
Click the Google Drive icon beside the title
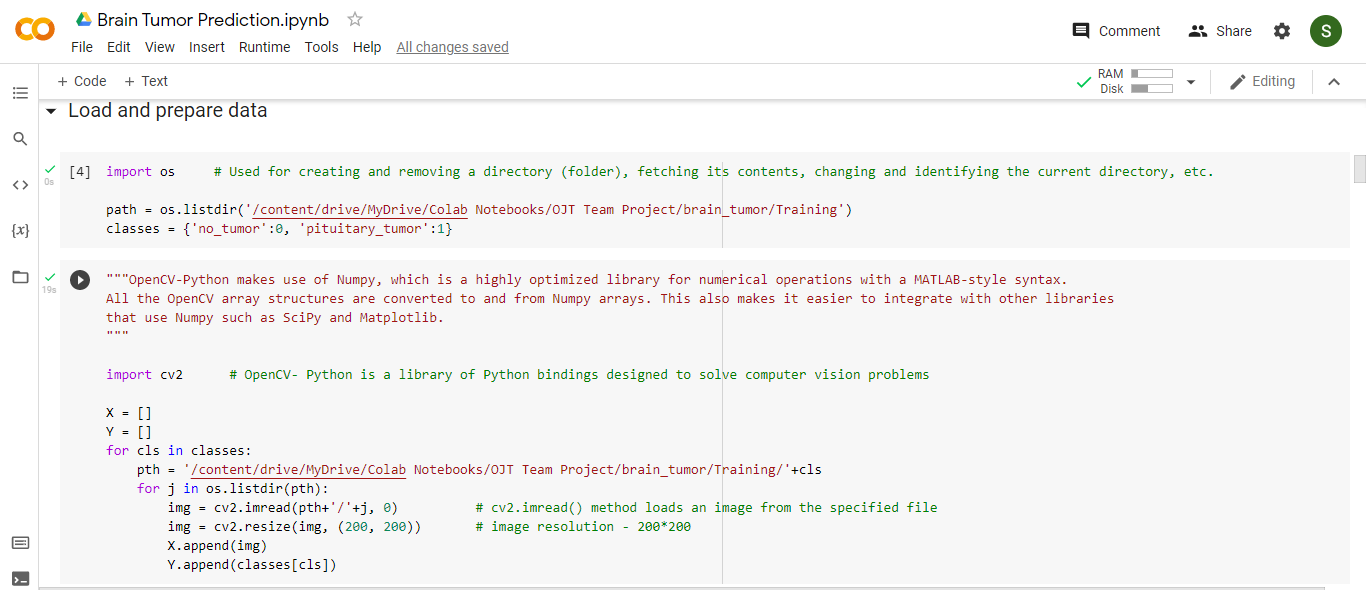pos(84,19)
